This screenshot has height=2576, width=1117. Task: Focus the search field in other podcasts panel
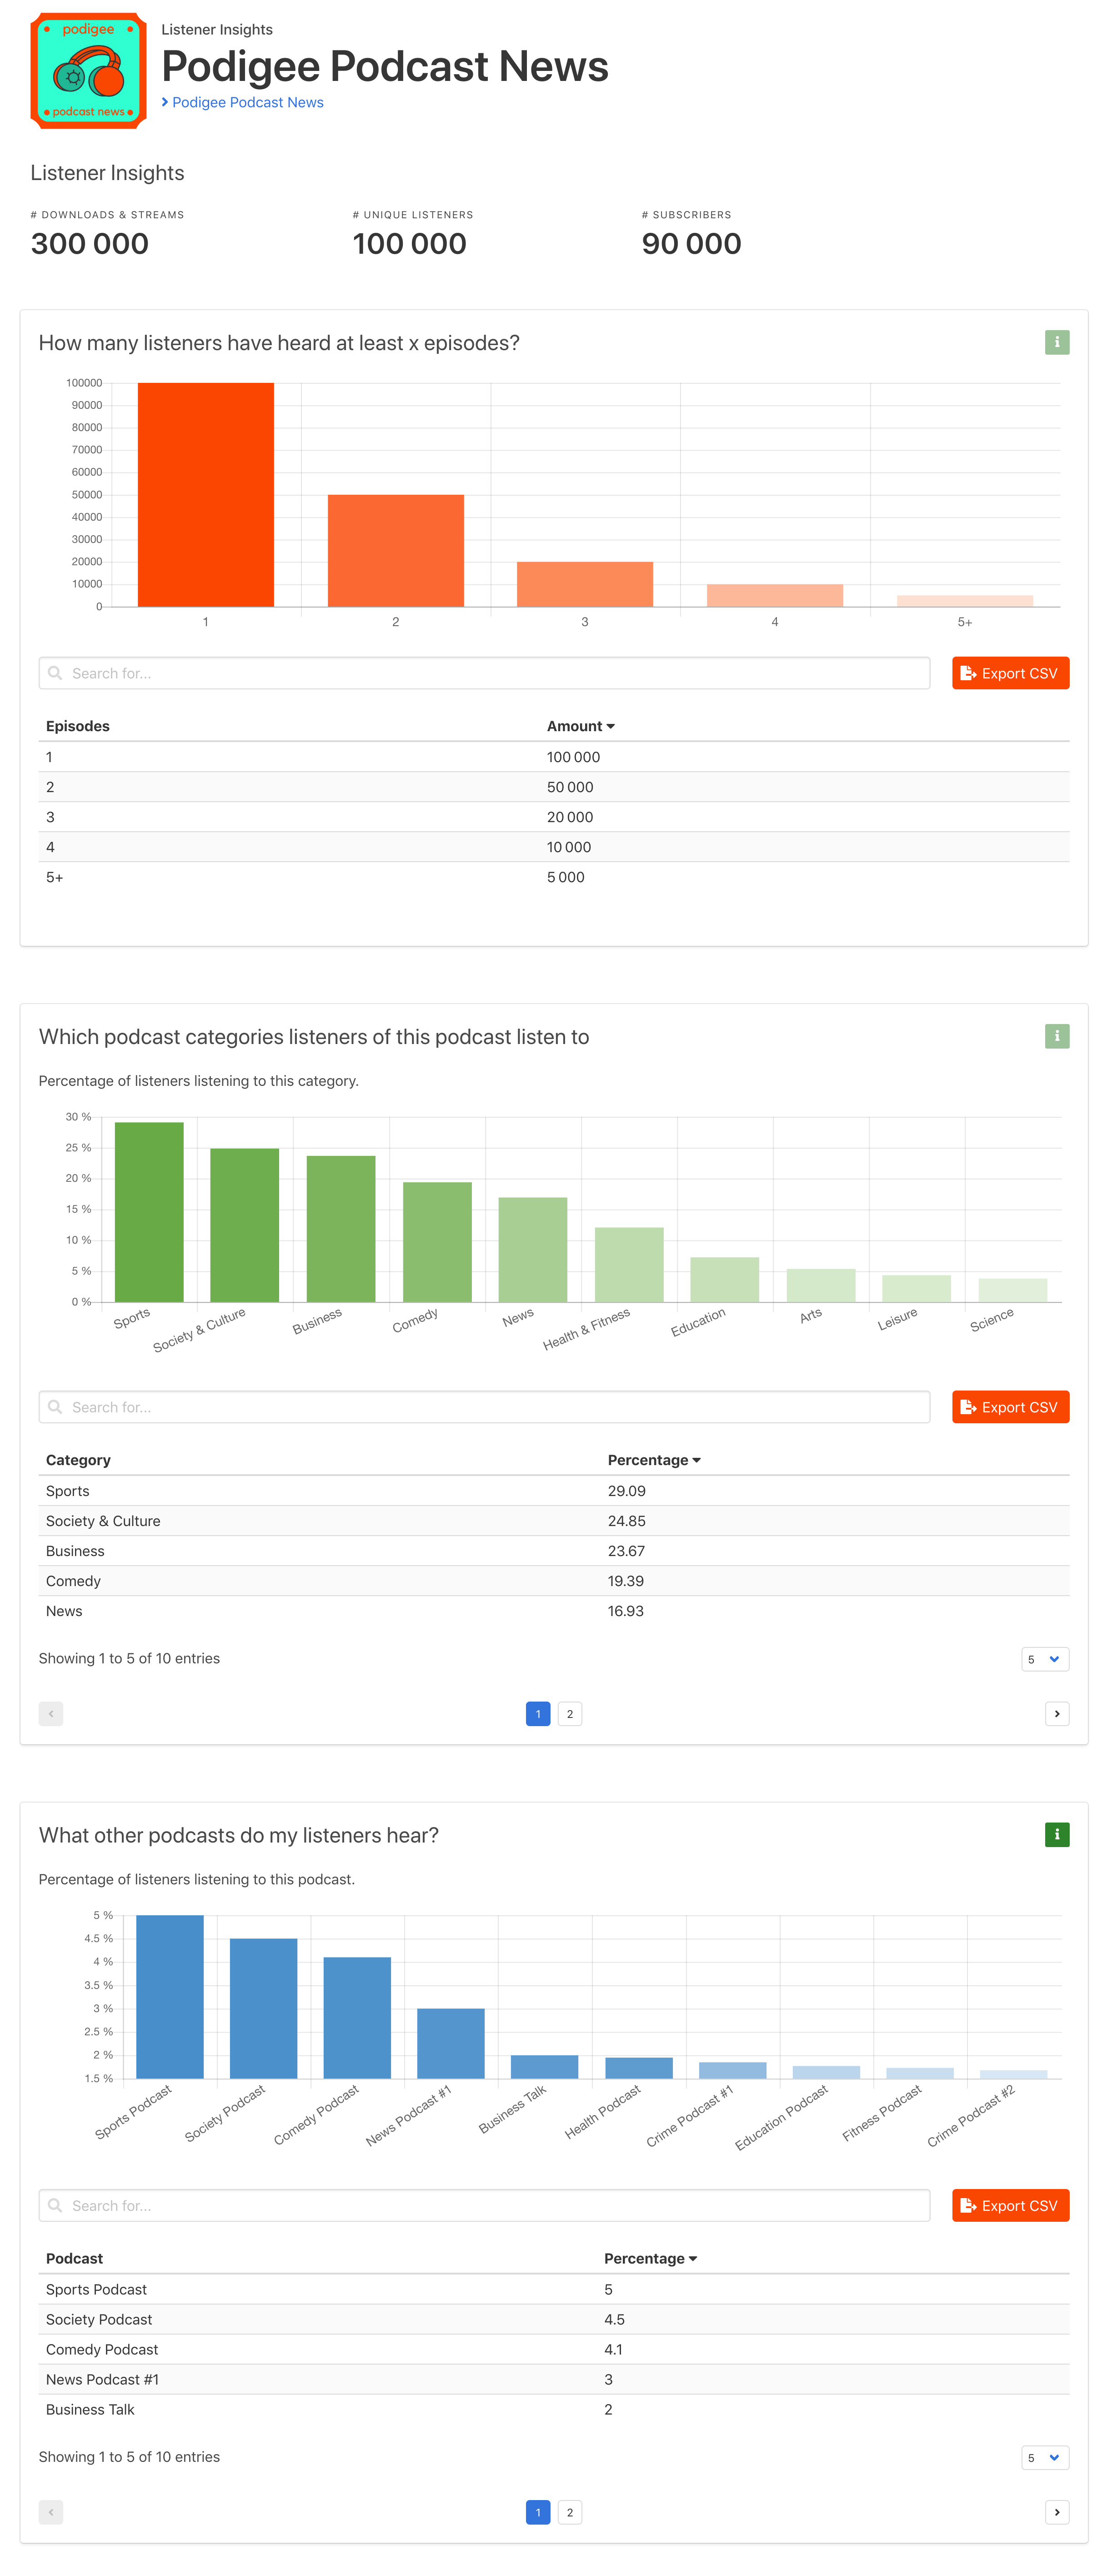tap(484, 2205)
